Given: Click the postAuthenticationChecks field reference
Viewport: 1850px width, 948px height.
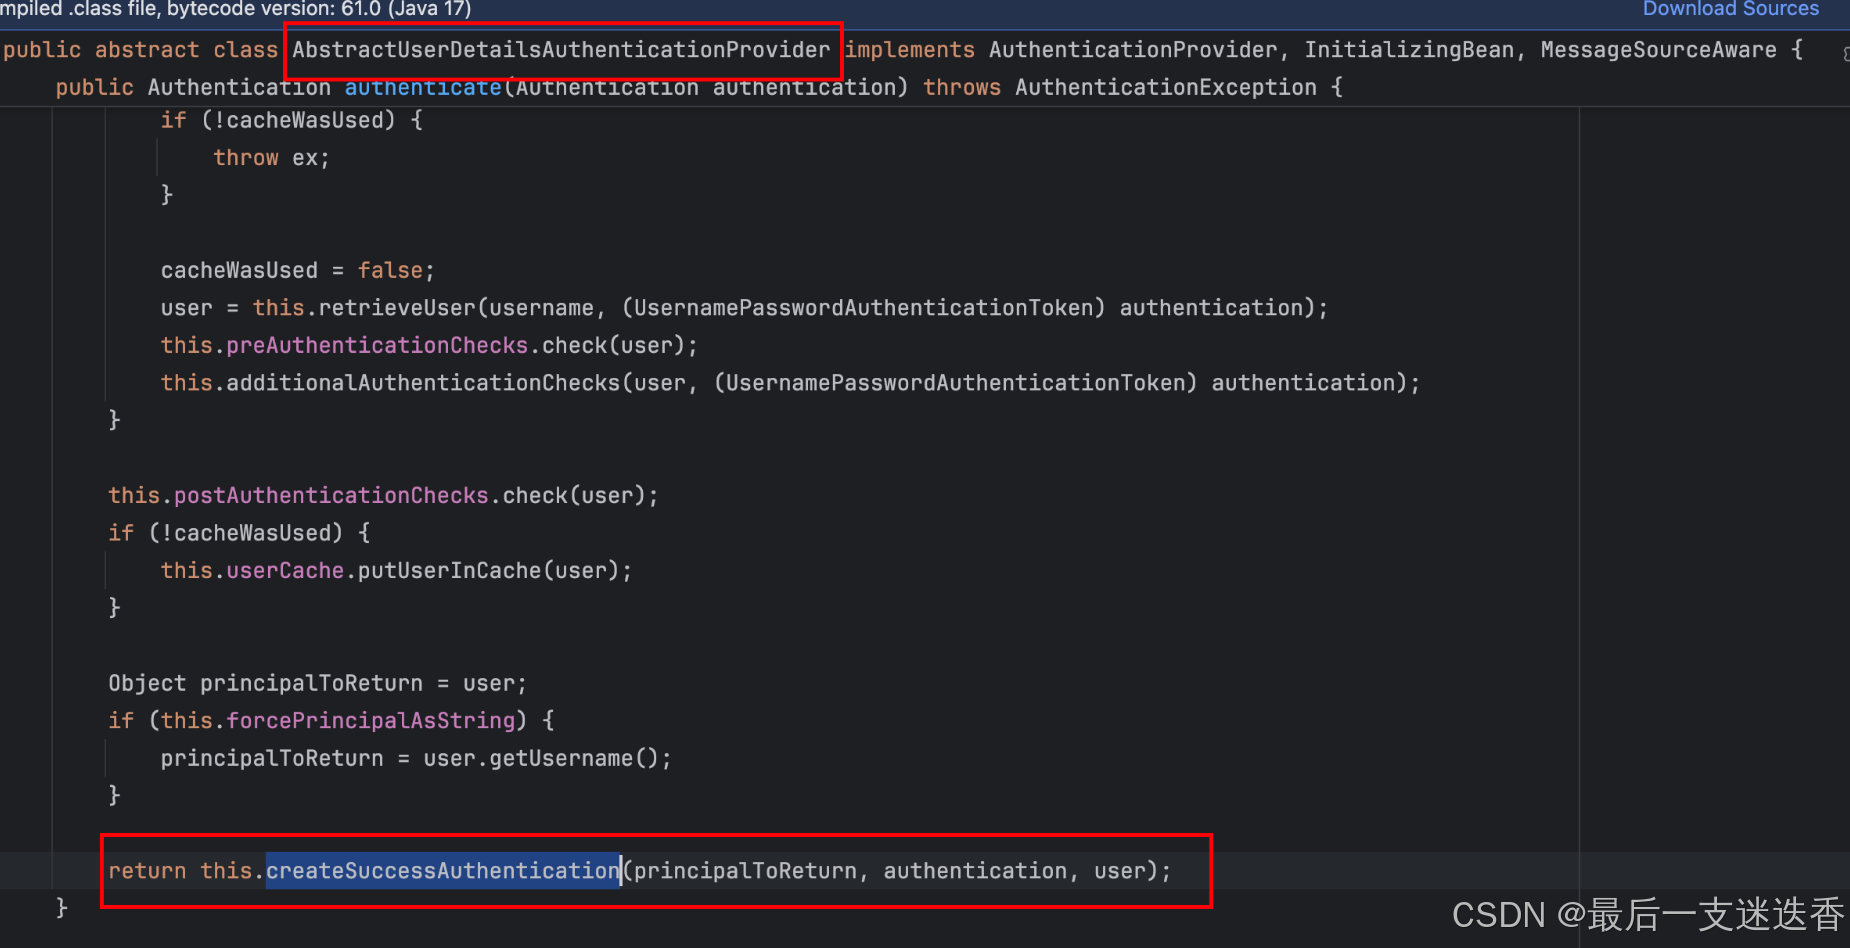Looking at the screenshot, I should click(331, 496).
